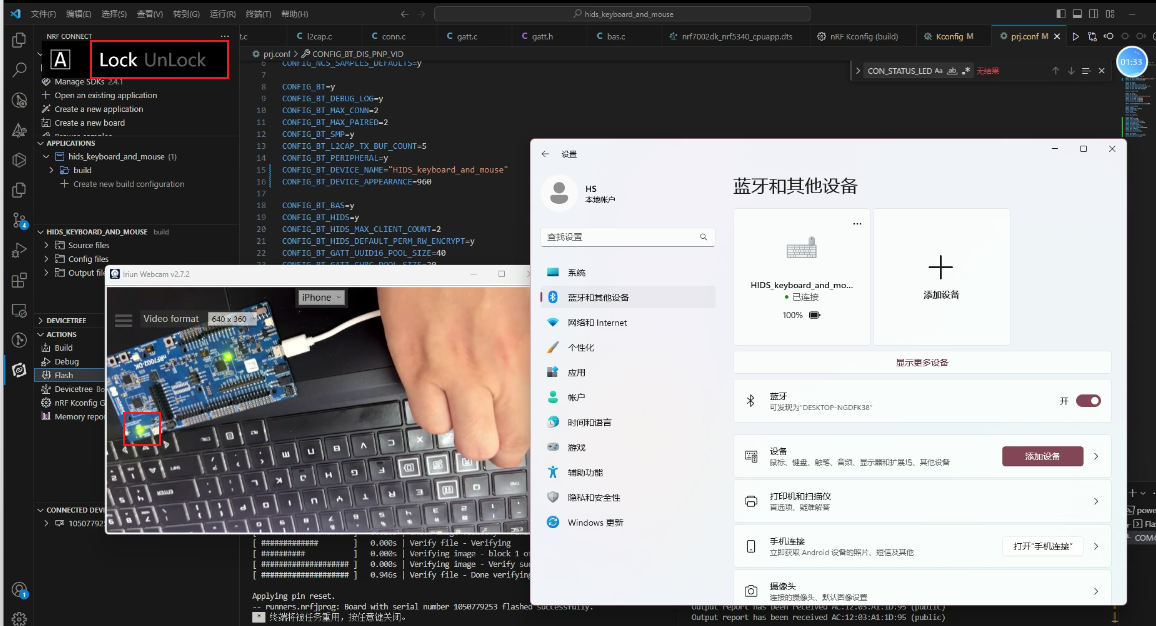Open 打印机和扫描仪 settings row
Viewport: 1156px width, 626px height.
[x=922, y=501]
